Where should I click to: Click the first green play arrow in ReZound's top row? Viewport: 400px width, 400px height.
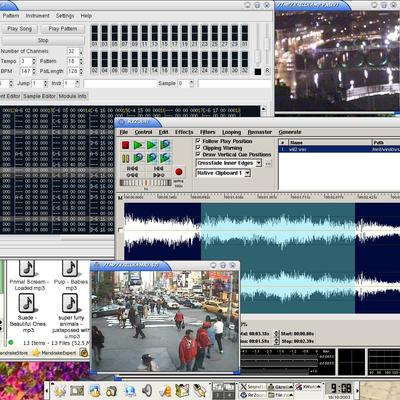click(138, 145)
